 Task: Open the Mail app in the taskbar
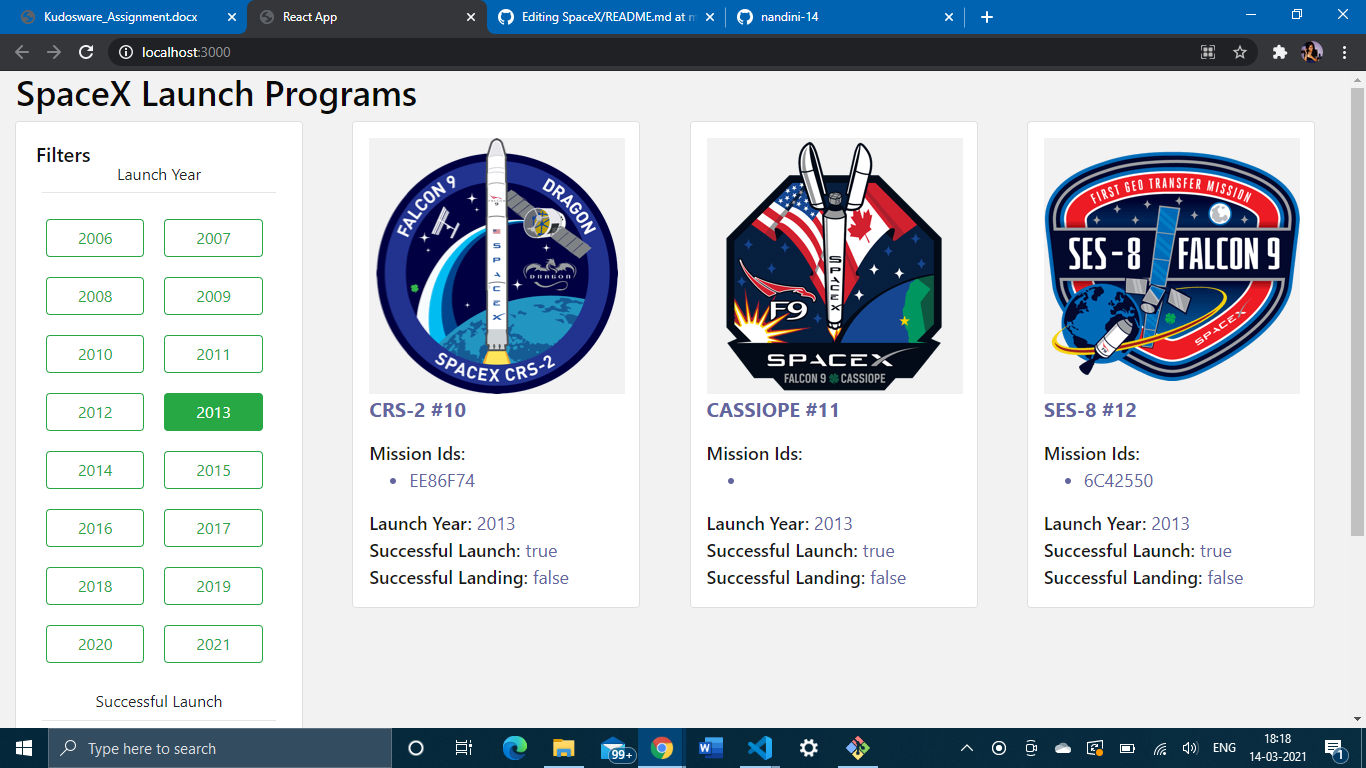point(615,748)
